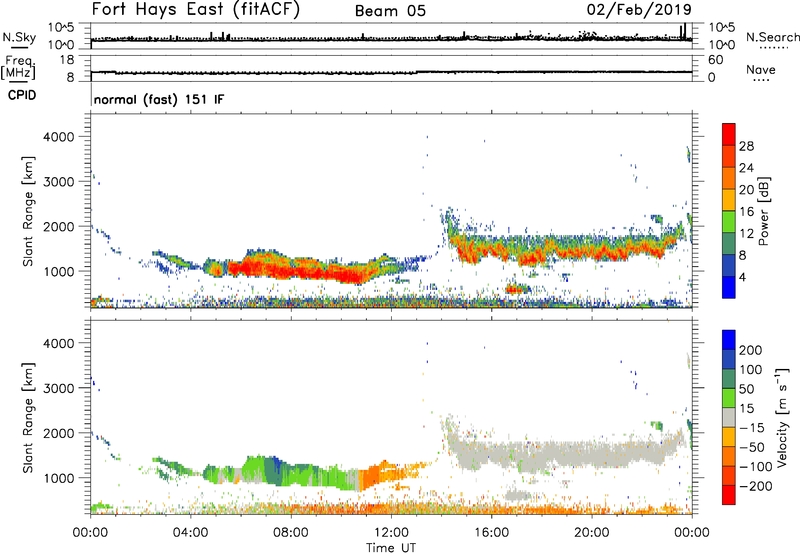
Task: Click the Velocity [m s⁻¹] colorbar title
Action: pyautogui.click(x=782, y=418)
